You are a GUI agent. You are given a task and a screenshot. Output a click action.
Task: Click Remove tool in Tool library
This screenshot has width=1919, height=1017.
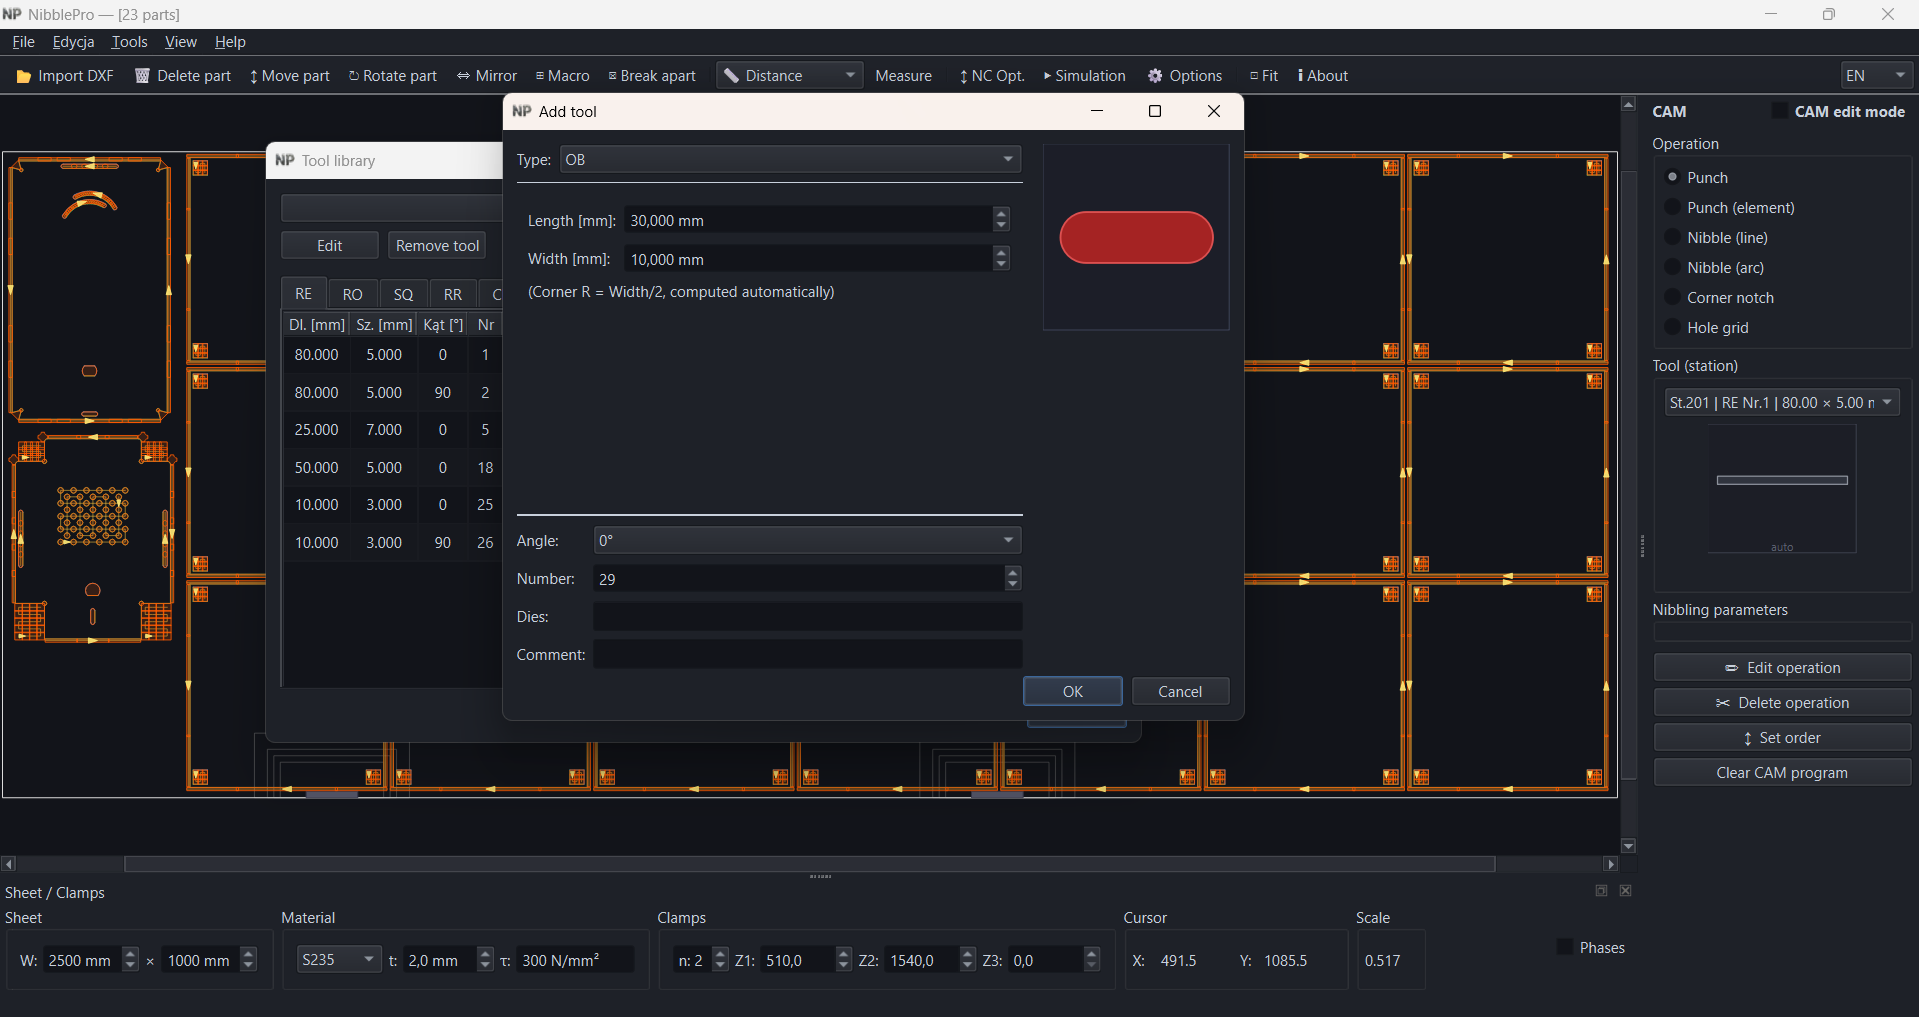coord(438,246)
